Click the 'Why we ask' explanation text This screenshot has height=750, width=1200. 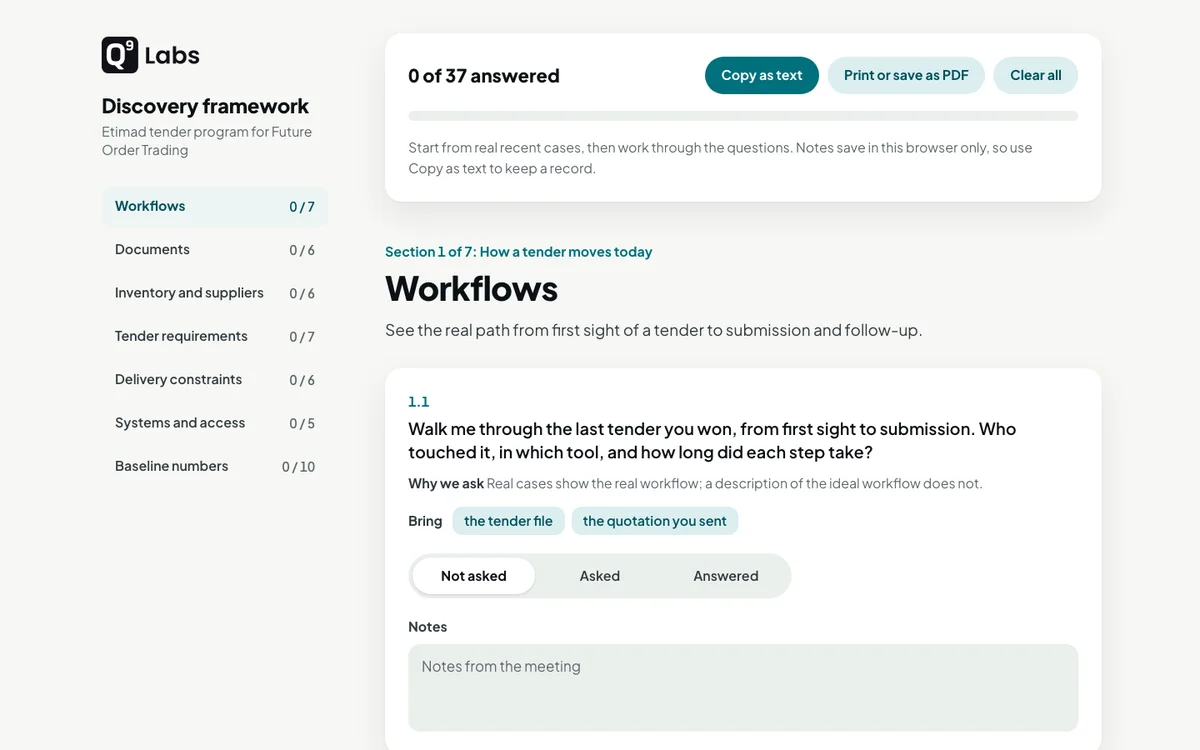point(695,484)
